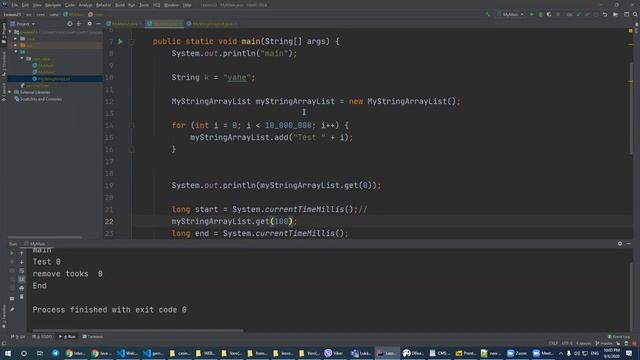Roll back changes with the revert arrow icon
Image resolution: width=640 pixels, height=360 pixels.
pyautogui.click(x=605, y=14)
